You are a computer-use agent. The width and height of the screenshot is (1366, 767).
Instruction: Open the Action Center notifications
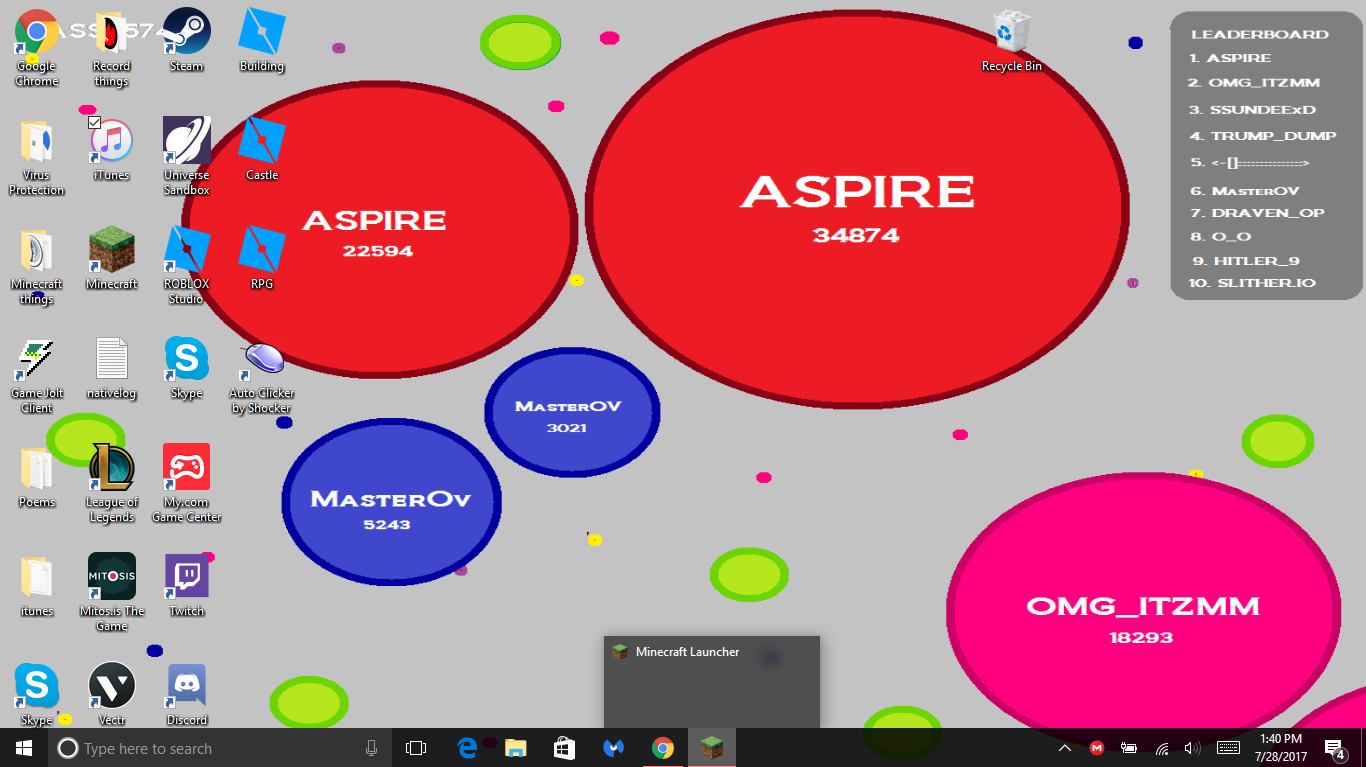coord(1334,748)
